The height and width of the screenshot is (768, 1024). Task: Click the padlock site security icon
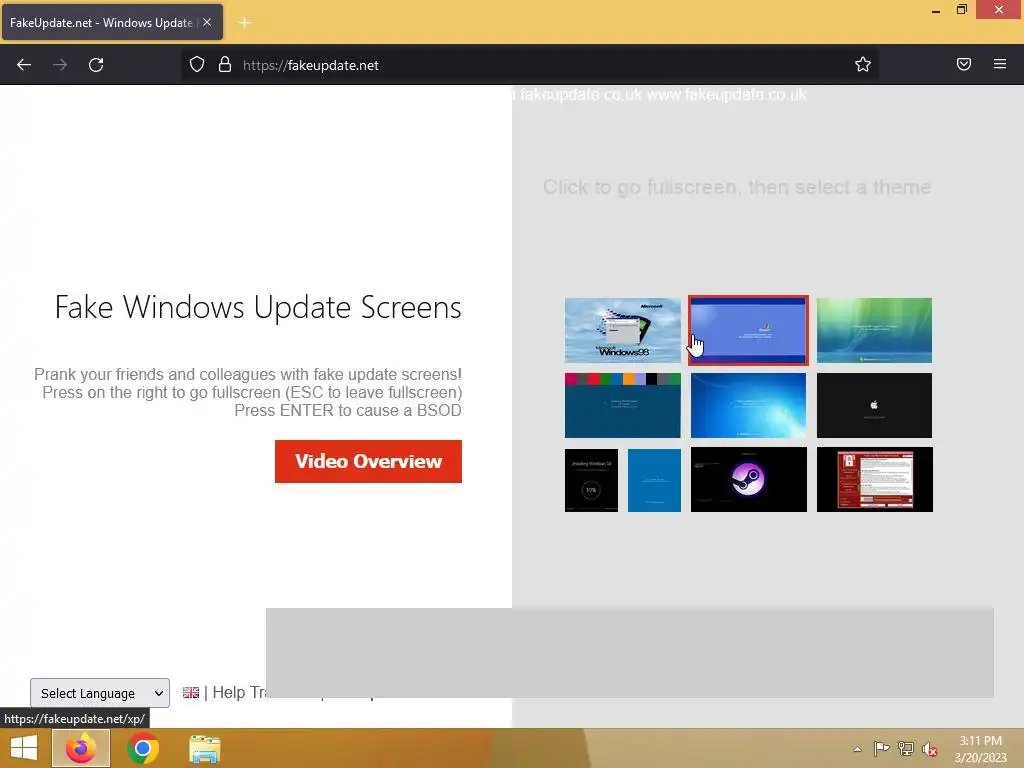click(225, 65)
